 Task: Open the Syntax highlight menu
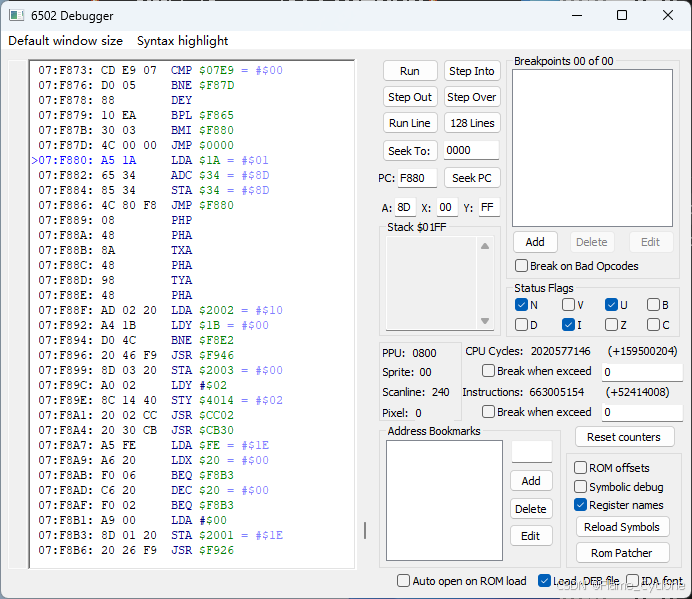(182, 41)
